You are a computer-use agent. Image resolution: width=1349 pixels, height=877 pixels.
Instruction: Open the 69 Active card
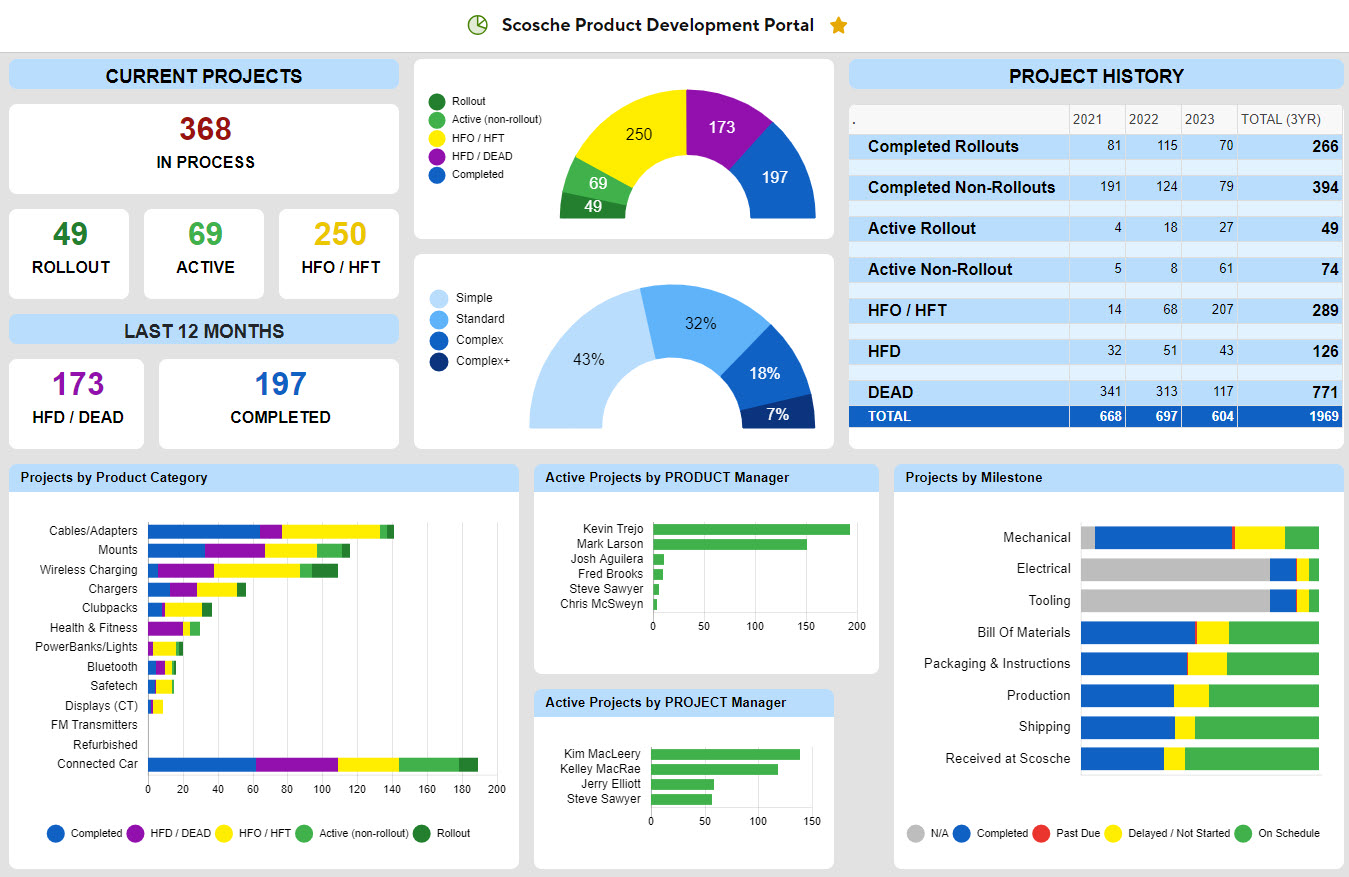pyautogui.click(x=204, y=254)
